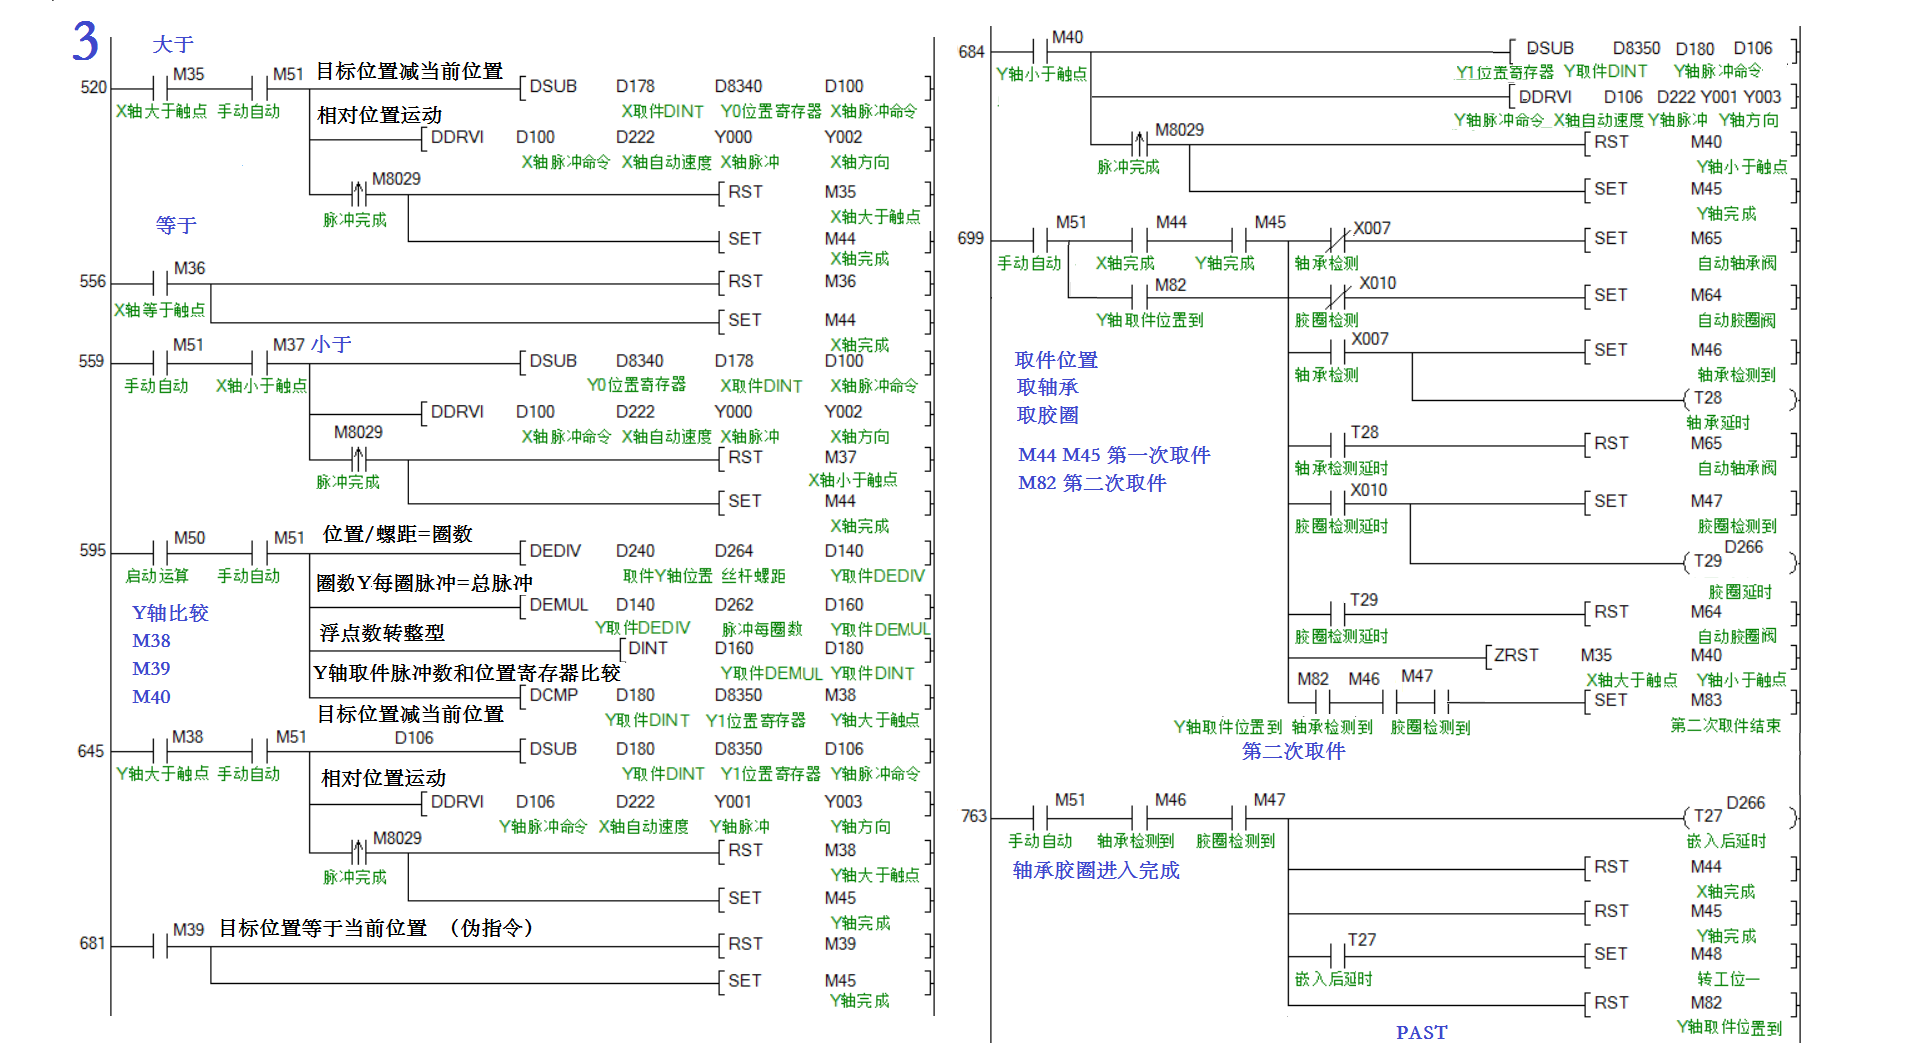Click the blue "轴承胶圈进入完成" note
The image size is (1905, 1052).
[x=1096, y=871]
